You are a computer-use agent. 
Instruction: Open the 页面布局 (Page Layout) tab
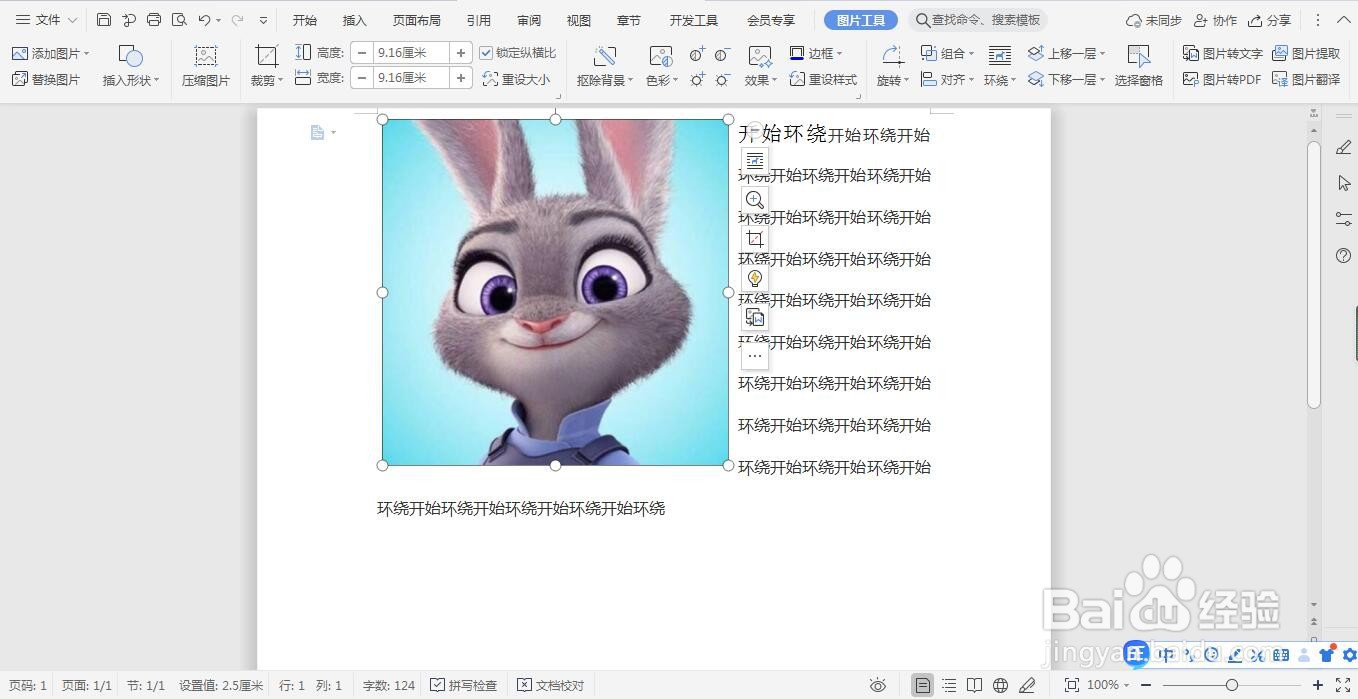[417, 20]
